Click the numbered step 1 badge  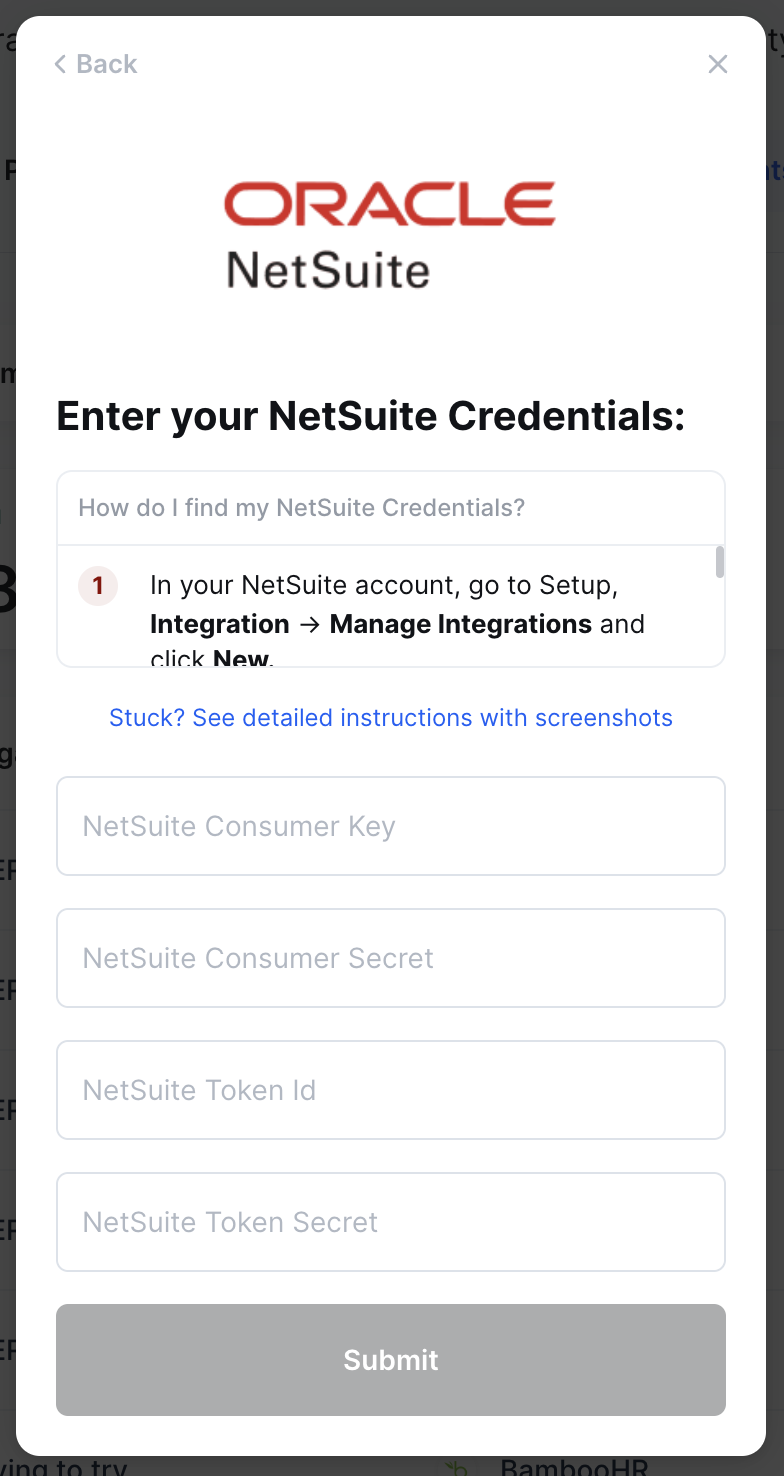point(98,586)
